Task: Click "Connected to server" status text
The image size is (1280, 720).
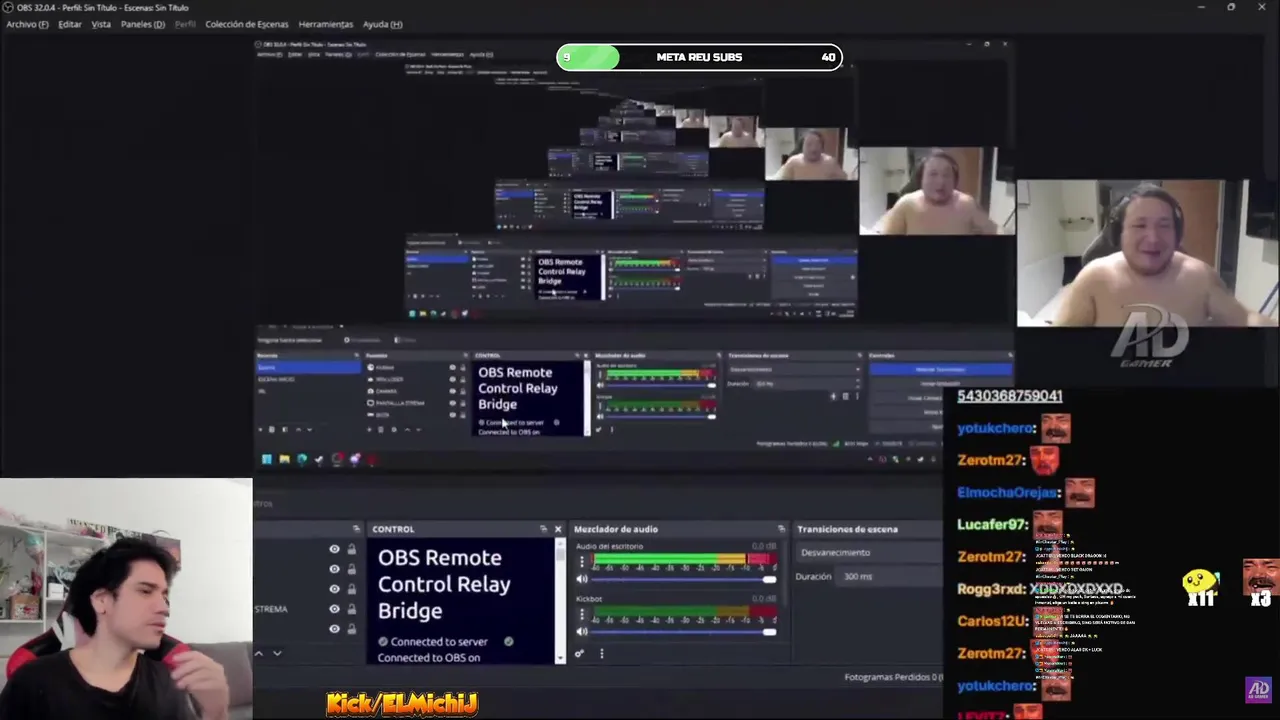Action: click(x=439, y=642)
